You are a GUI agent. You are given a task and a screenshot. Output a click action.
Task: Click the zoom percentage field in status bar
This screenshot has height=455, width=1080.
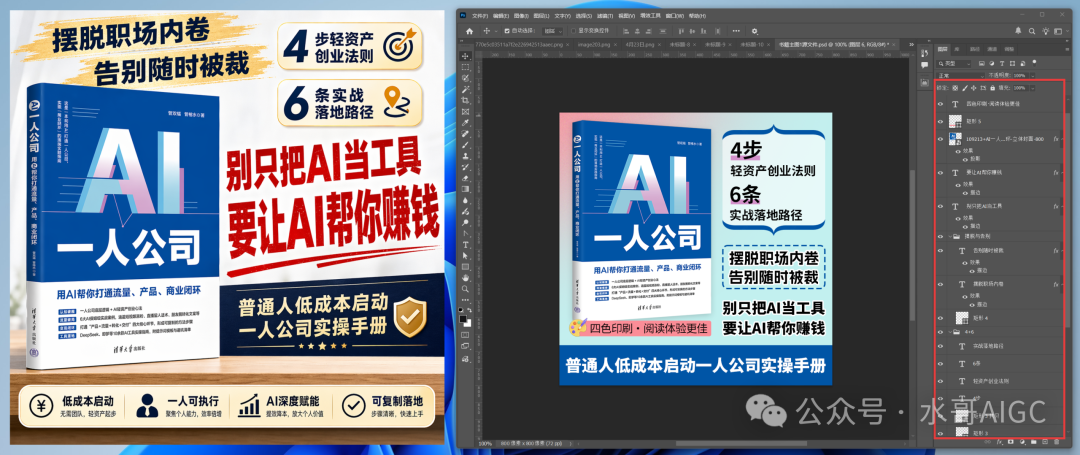[x=485, y=443]
